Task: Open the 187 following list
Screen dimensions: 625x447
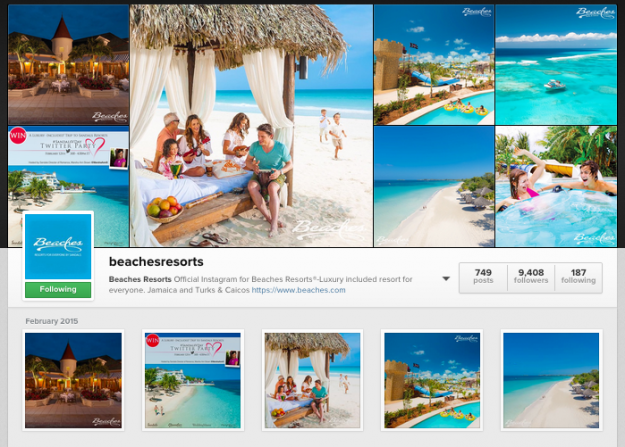Action: pyautogui.click(x=578, y=276)
